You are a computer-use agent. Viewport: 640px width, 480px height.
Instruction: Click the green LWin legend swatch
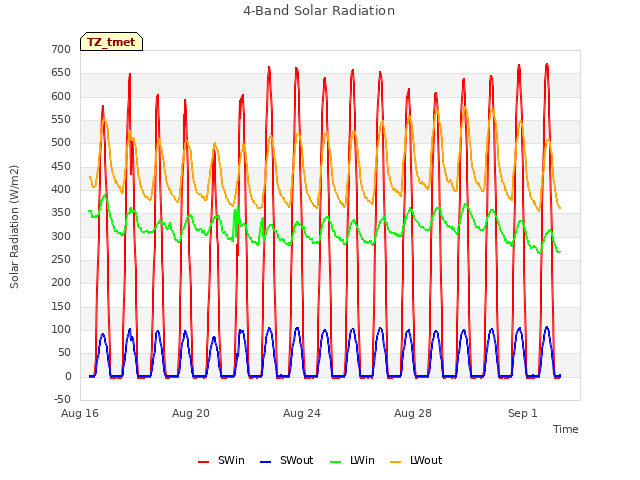point(336,462)
